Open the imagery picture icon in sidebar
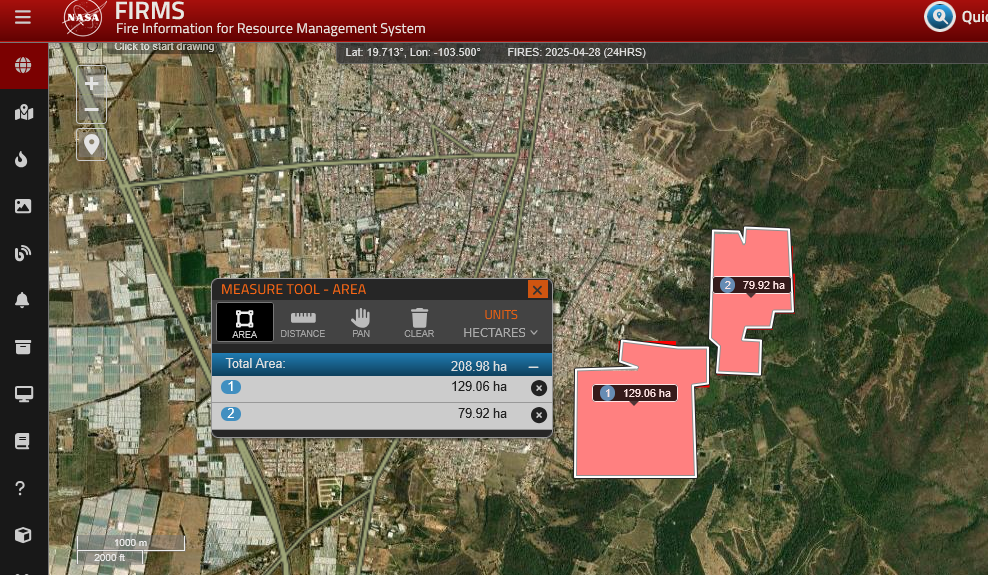The width and height of the screenshot is (988, 575). click(23, 206)
